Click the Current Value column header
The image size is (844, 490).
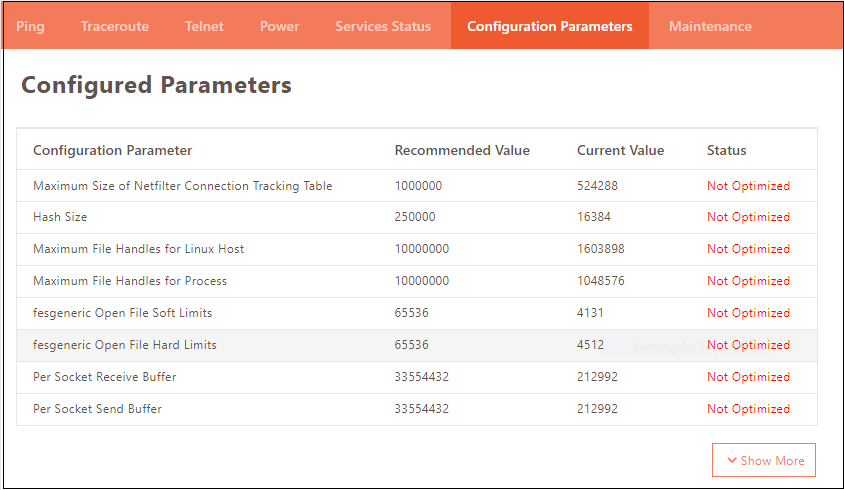(x=620, y=150)
